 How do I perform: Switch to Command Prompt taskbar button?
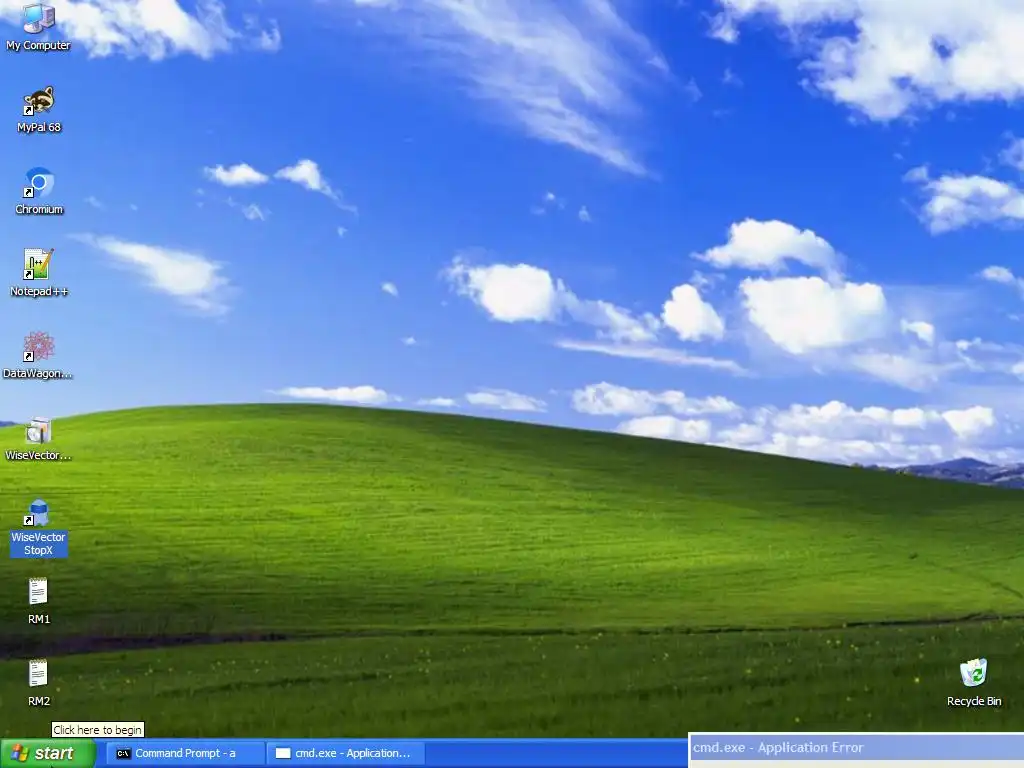pyautogui.click(x=186, y=753)
